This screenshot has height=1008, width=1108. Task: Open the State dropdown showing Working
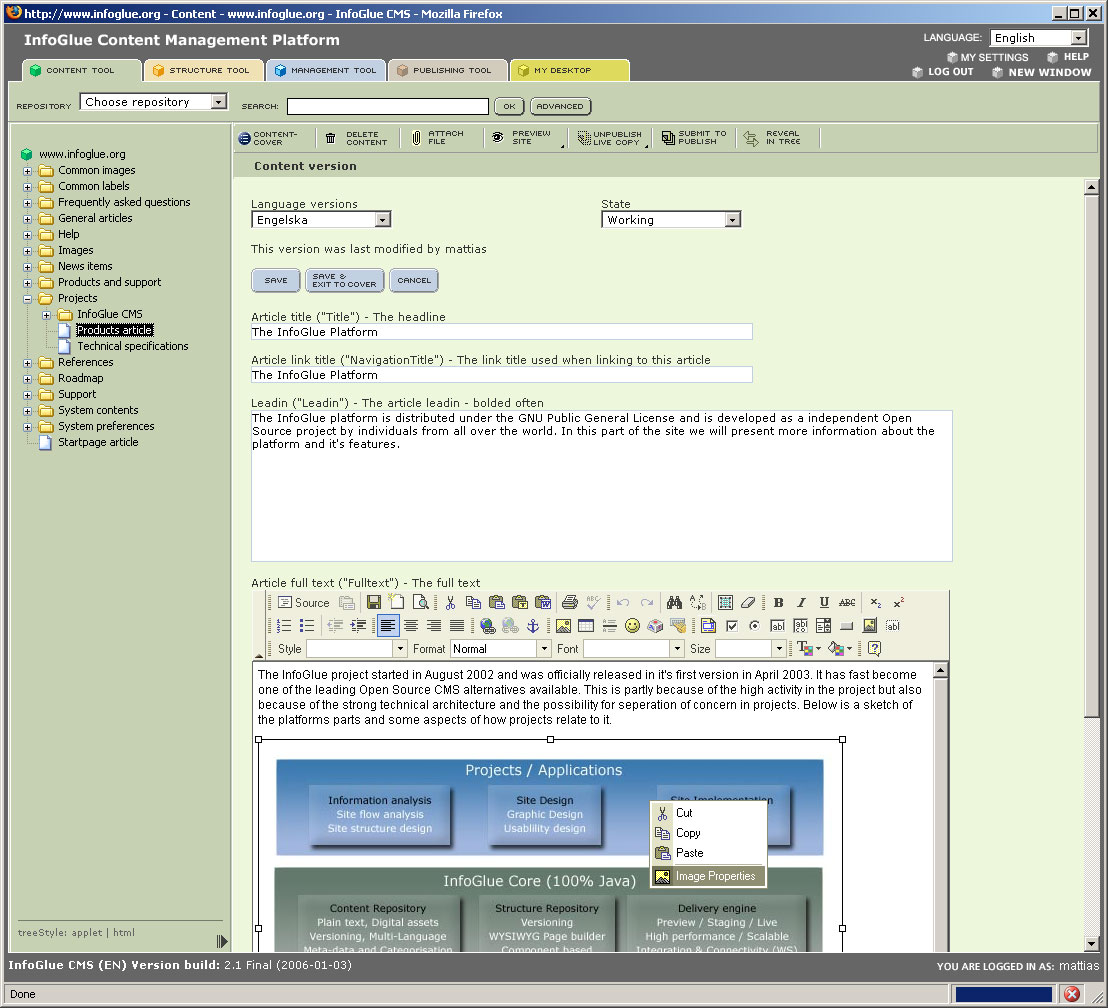(671, 220)
